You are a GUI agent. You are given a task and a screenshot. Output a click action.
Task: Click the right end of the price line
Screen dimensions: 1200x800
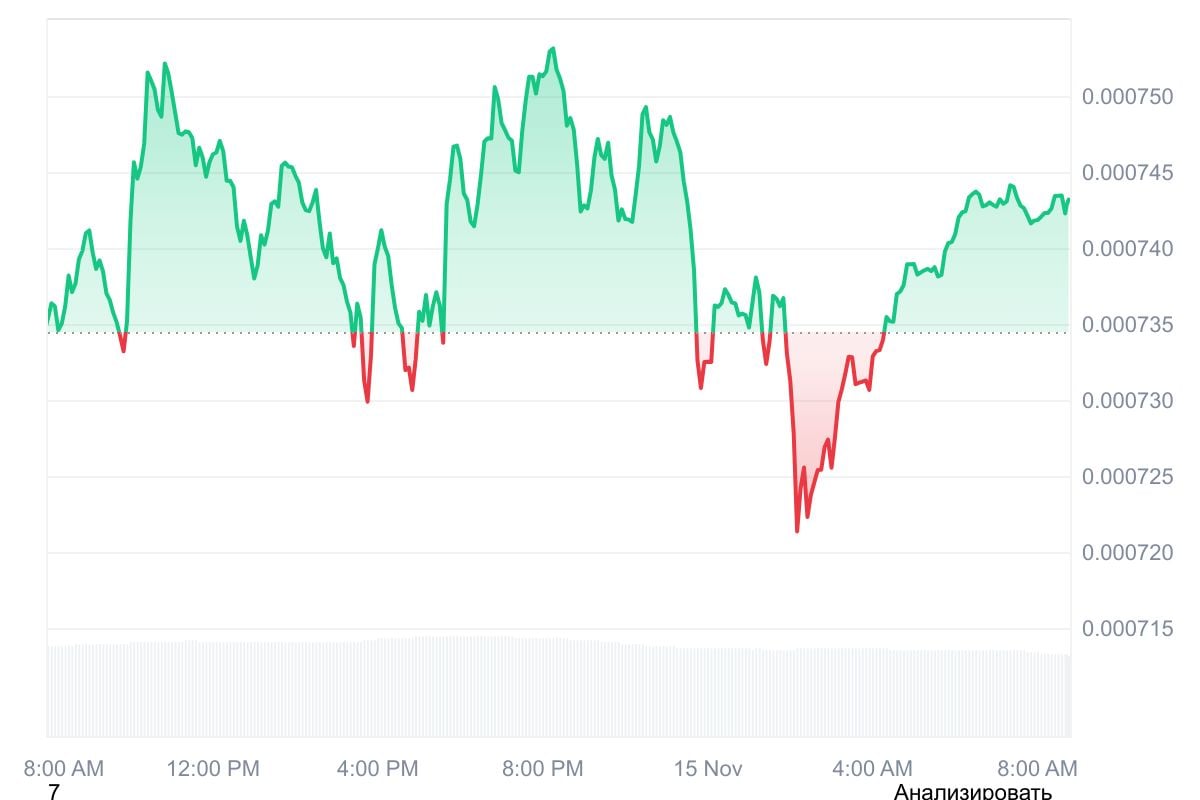[1068, 199]
